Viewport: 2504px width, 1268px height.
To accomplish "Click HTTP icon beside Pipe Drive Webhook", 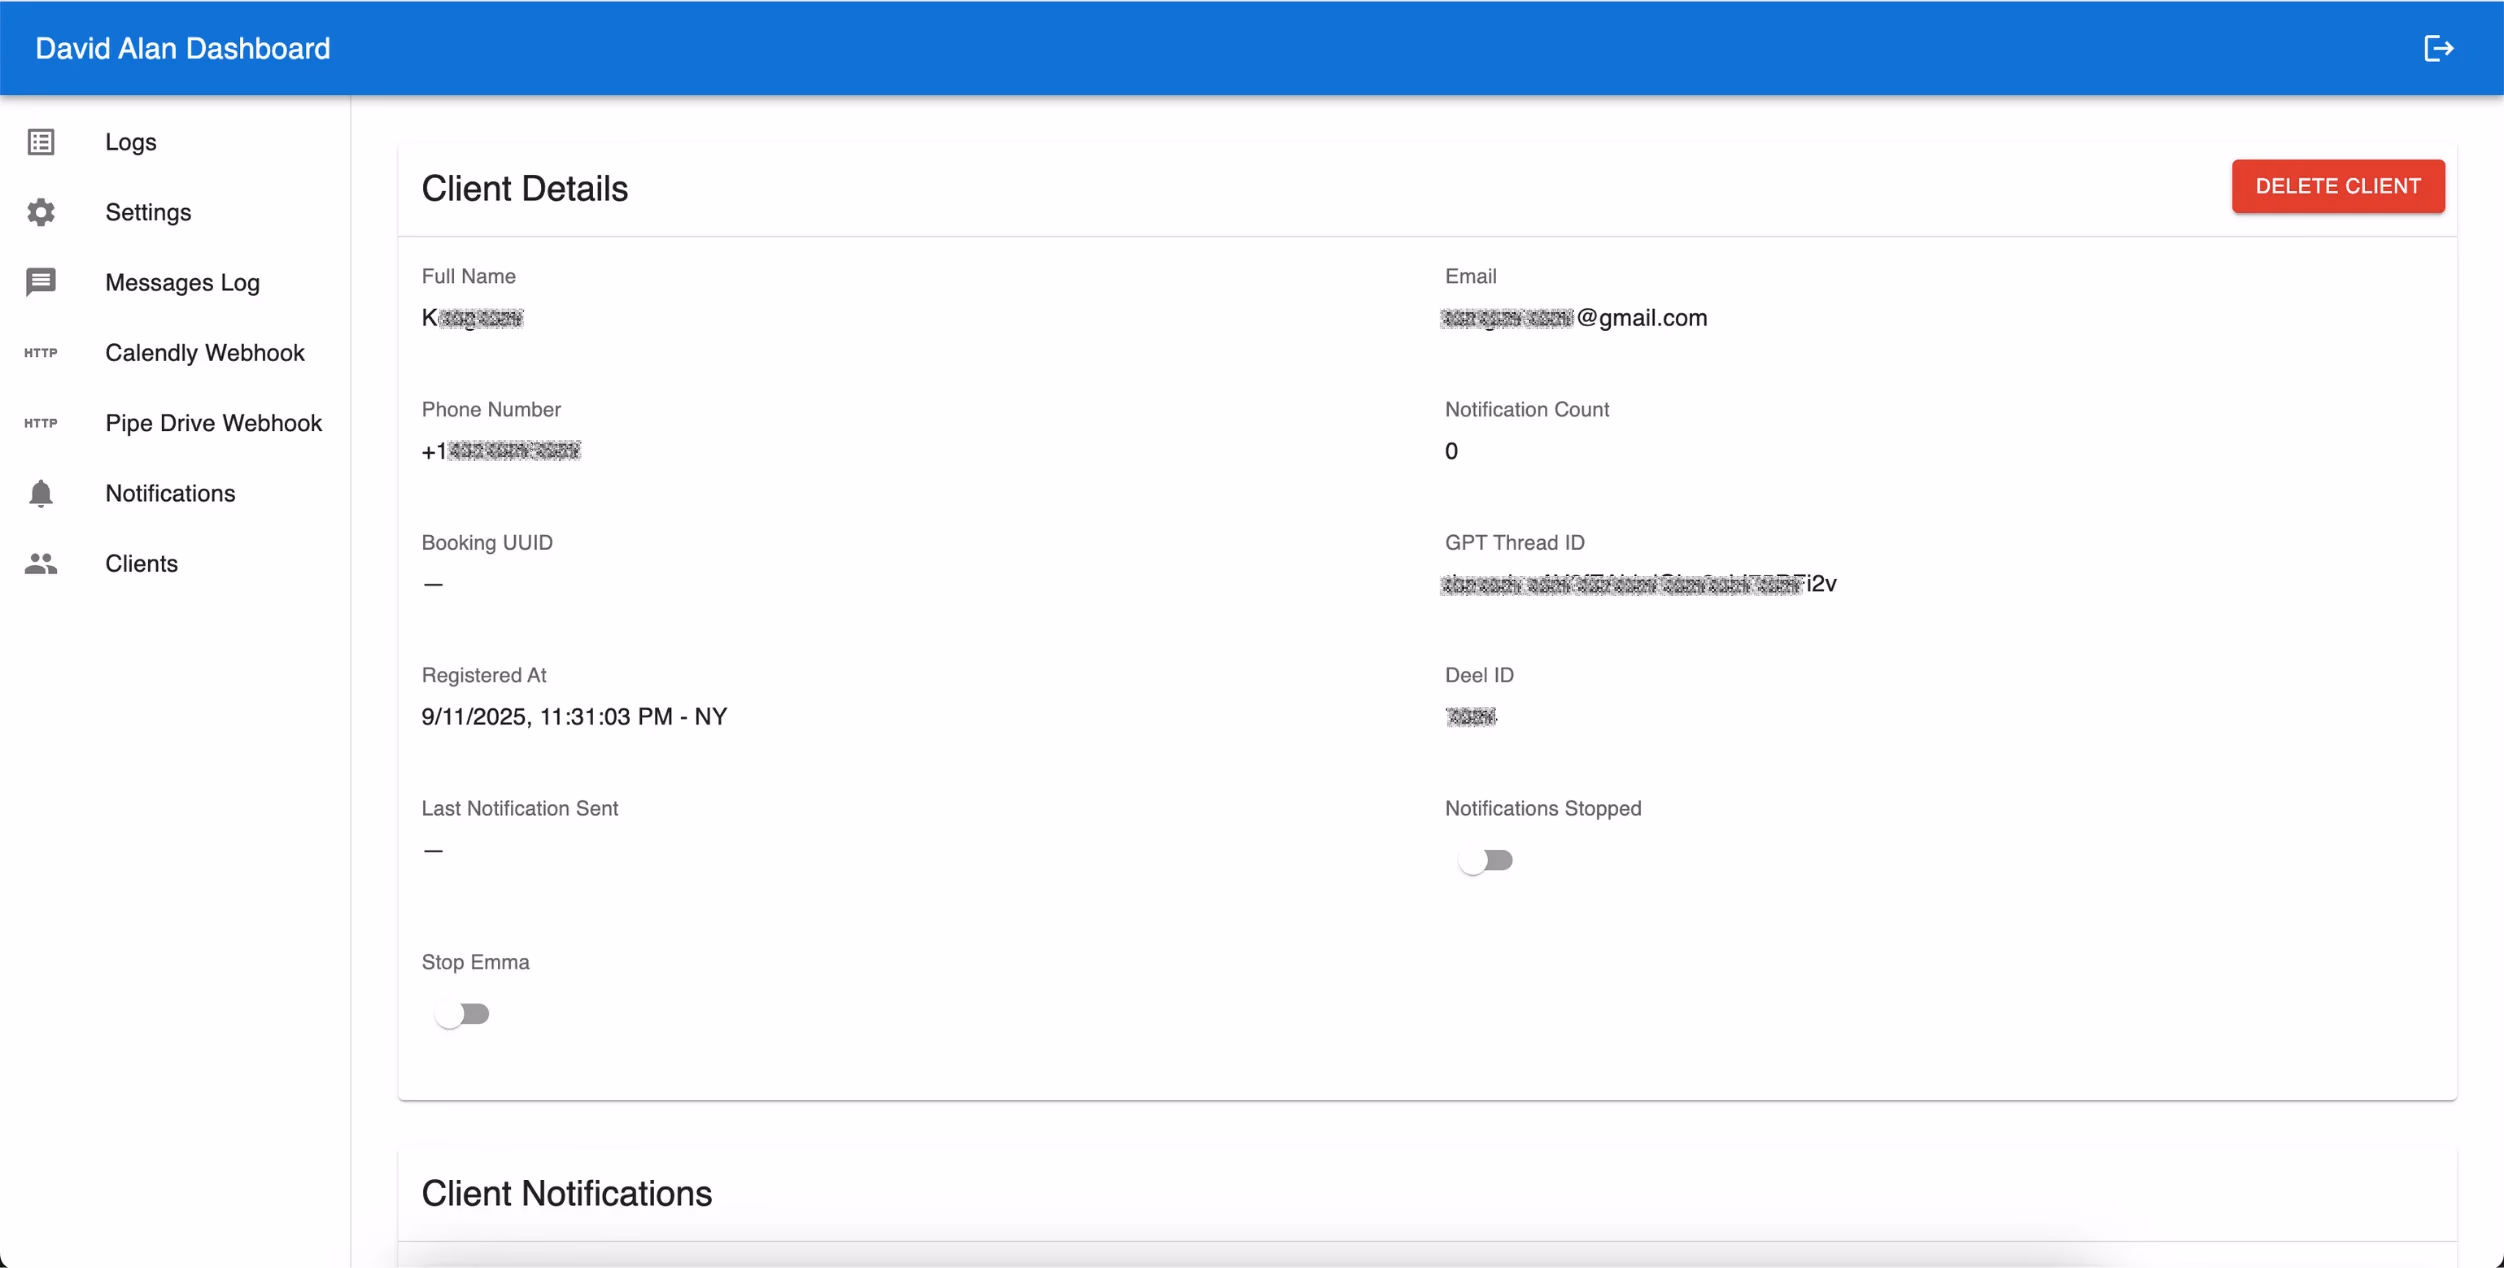I will tap(41, 423).
